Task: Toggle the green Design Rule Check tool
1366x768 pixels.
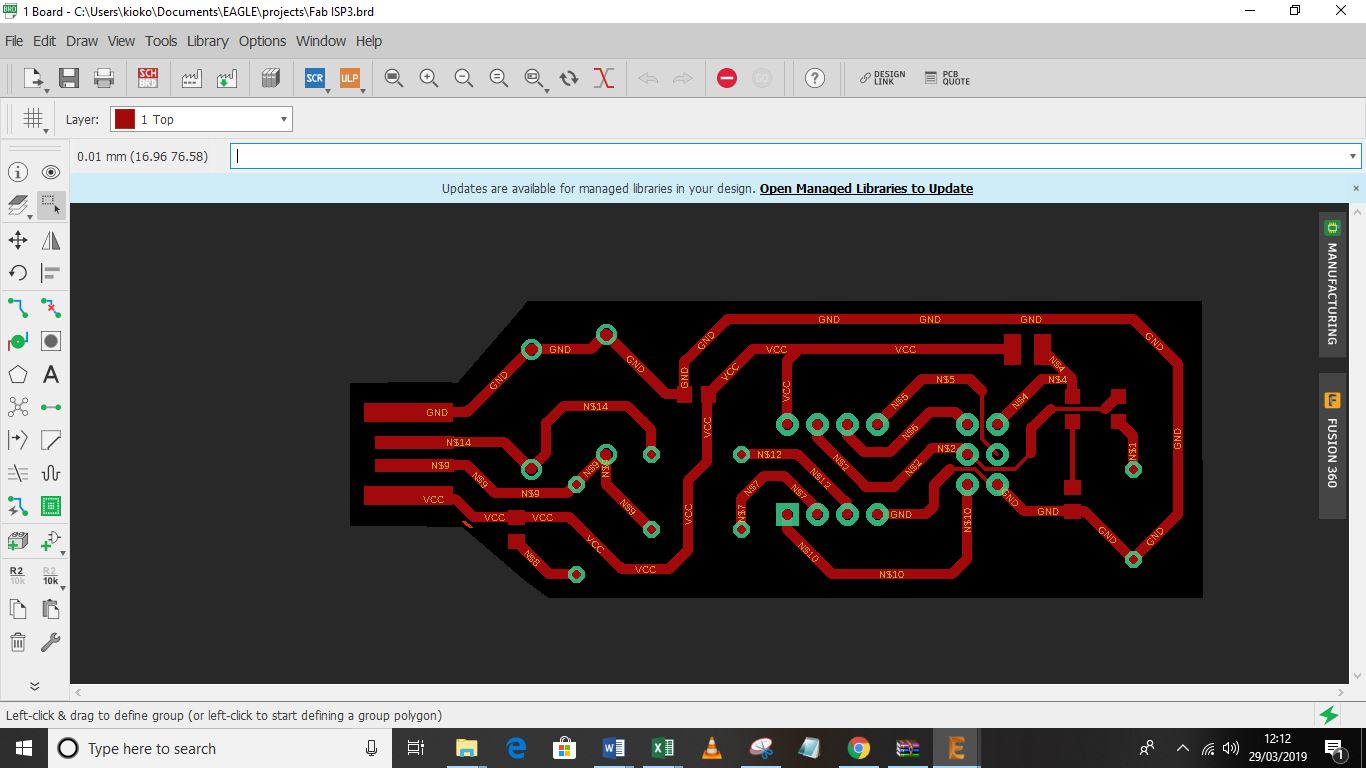Action: (x=51, y=507)
